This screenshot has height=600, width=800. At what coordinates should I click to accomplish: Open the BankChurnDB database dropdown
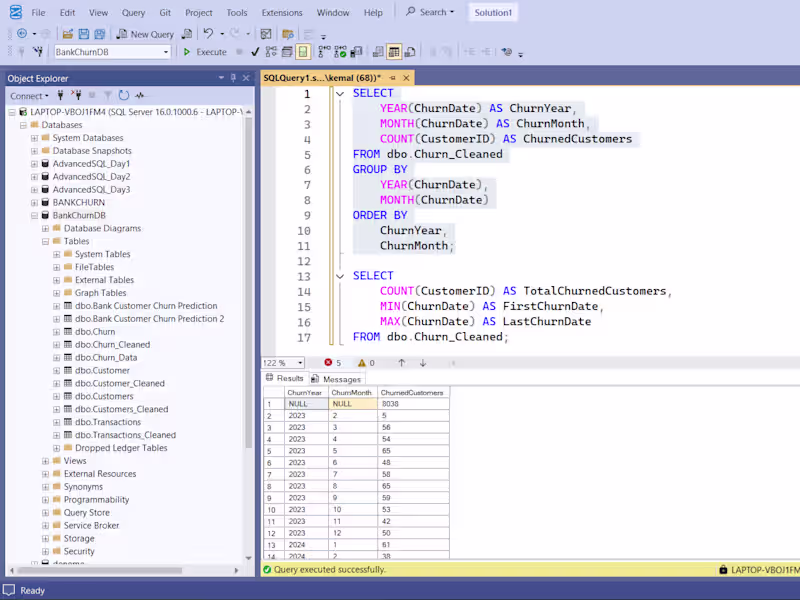(166, 52)
